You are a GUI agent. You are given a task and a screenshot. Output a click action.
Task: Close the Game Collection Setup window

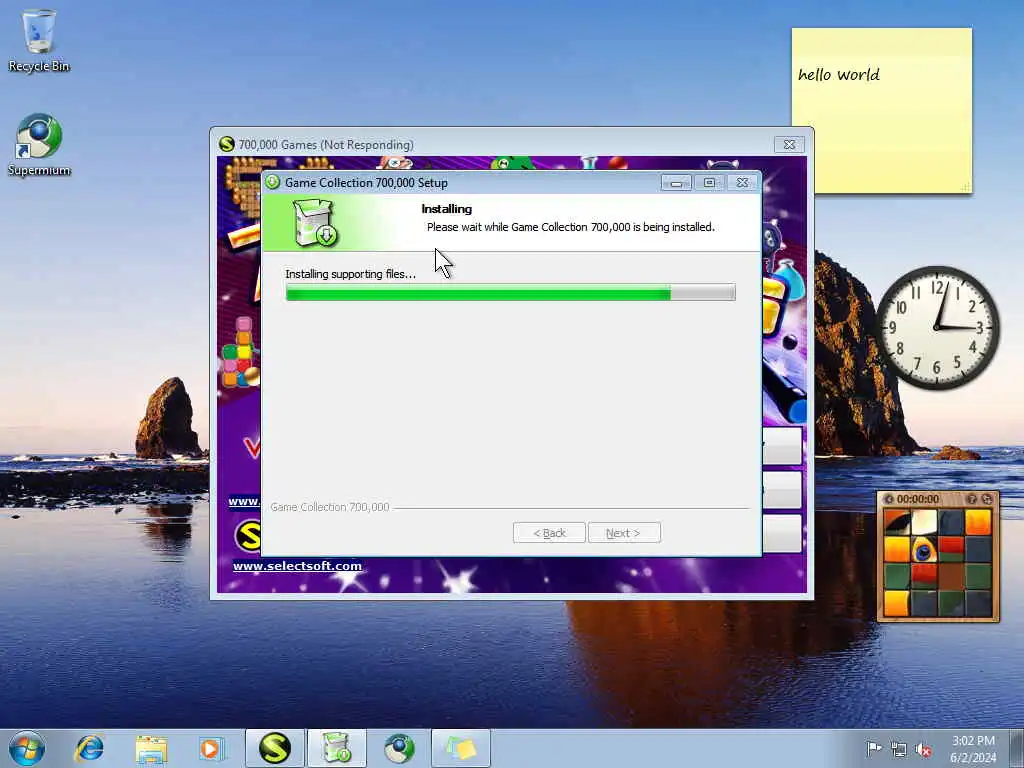pos(743,183)
